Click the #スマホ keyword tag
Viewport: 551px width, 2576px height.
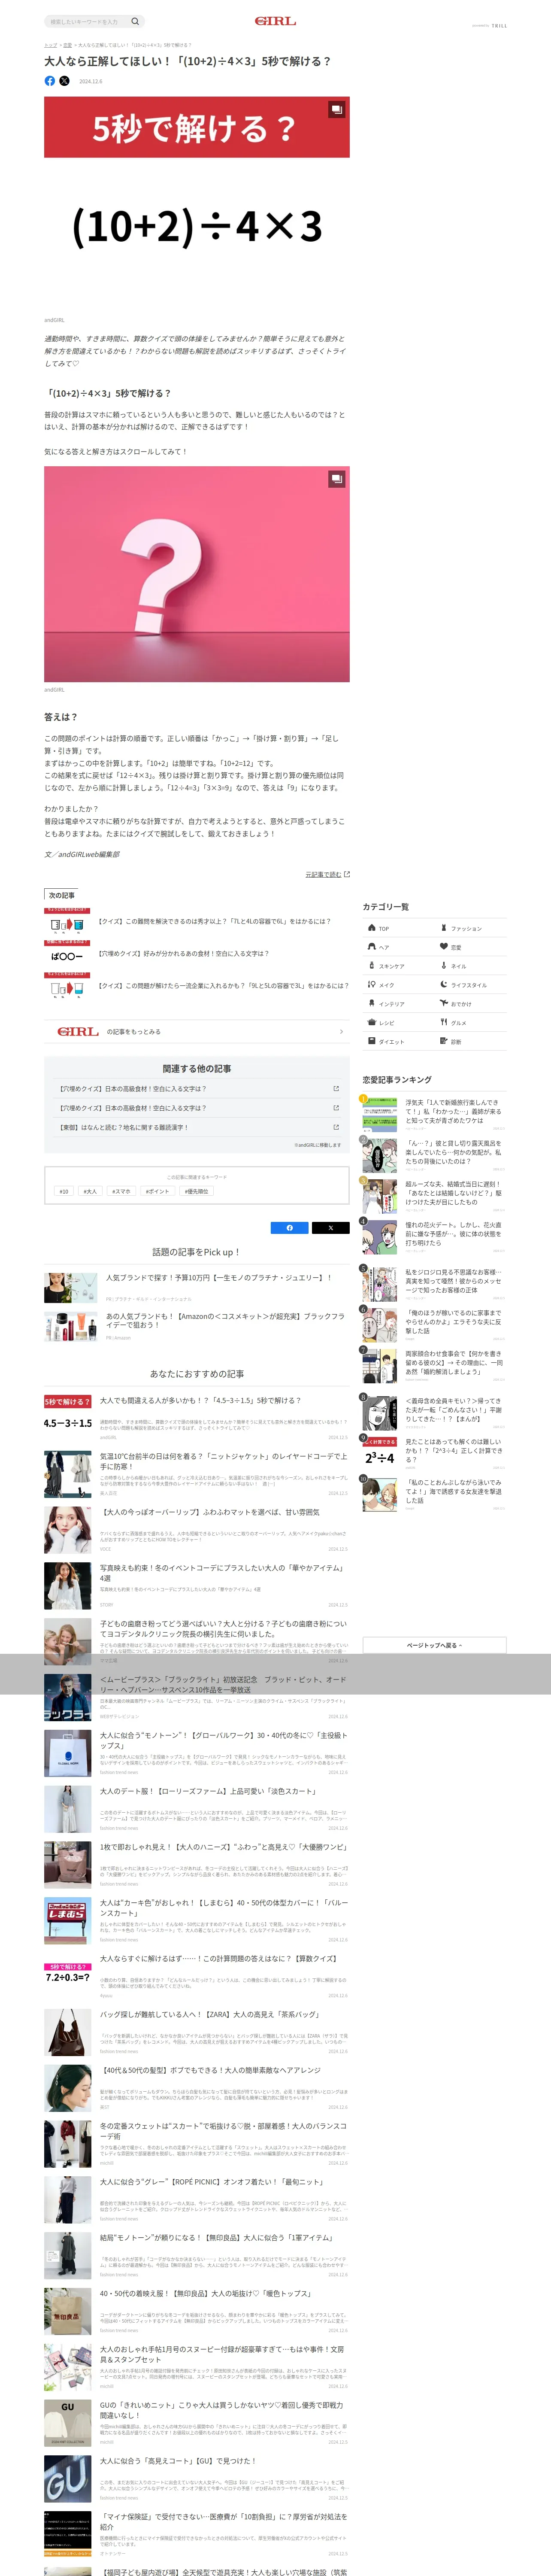(x=121, y=1192)
